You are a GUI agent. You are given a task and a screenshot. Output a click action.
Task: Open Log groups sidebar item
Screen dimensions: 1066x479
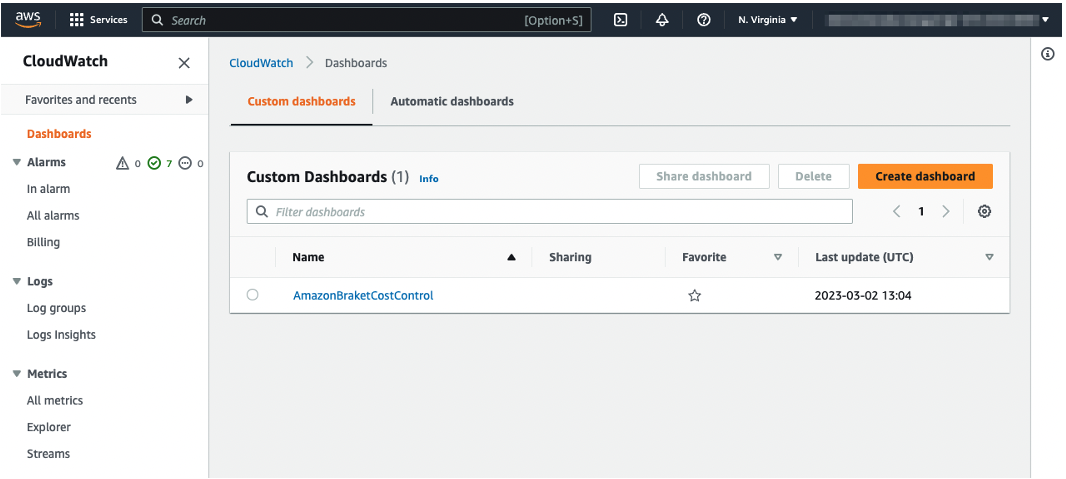coord(56,308)
